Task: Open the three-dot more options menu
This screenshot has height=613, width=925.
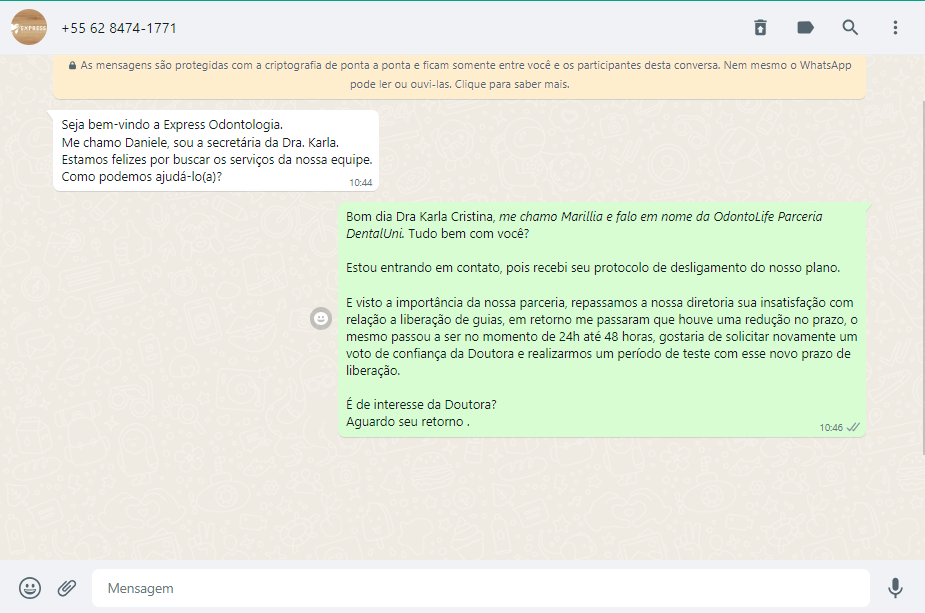Action: coord(895,28)
